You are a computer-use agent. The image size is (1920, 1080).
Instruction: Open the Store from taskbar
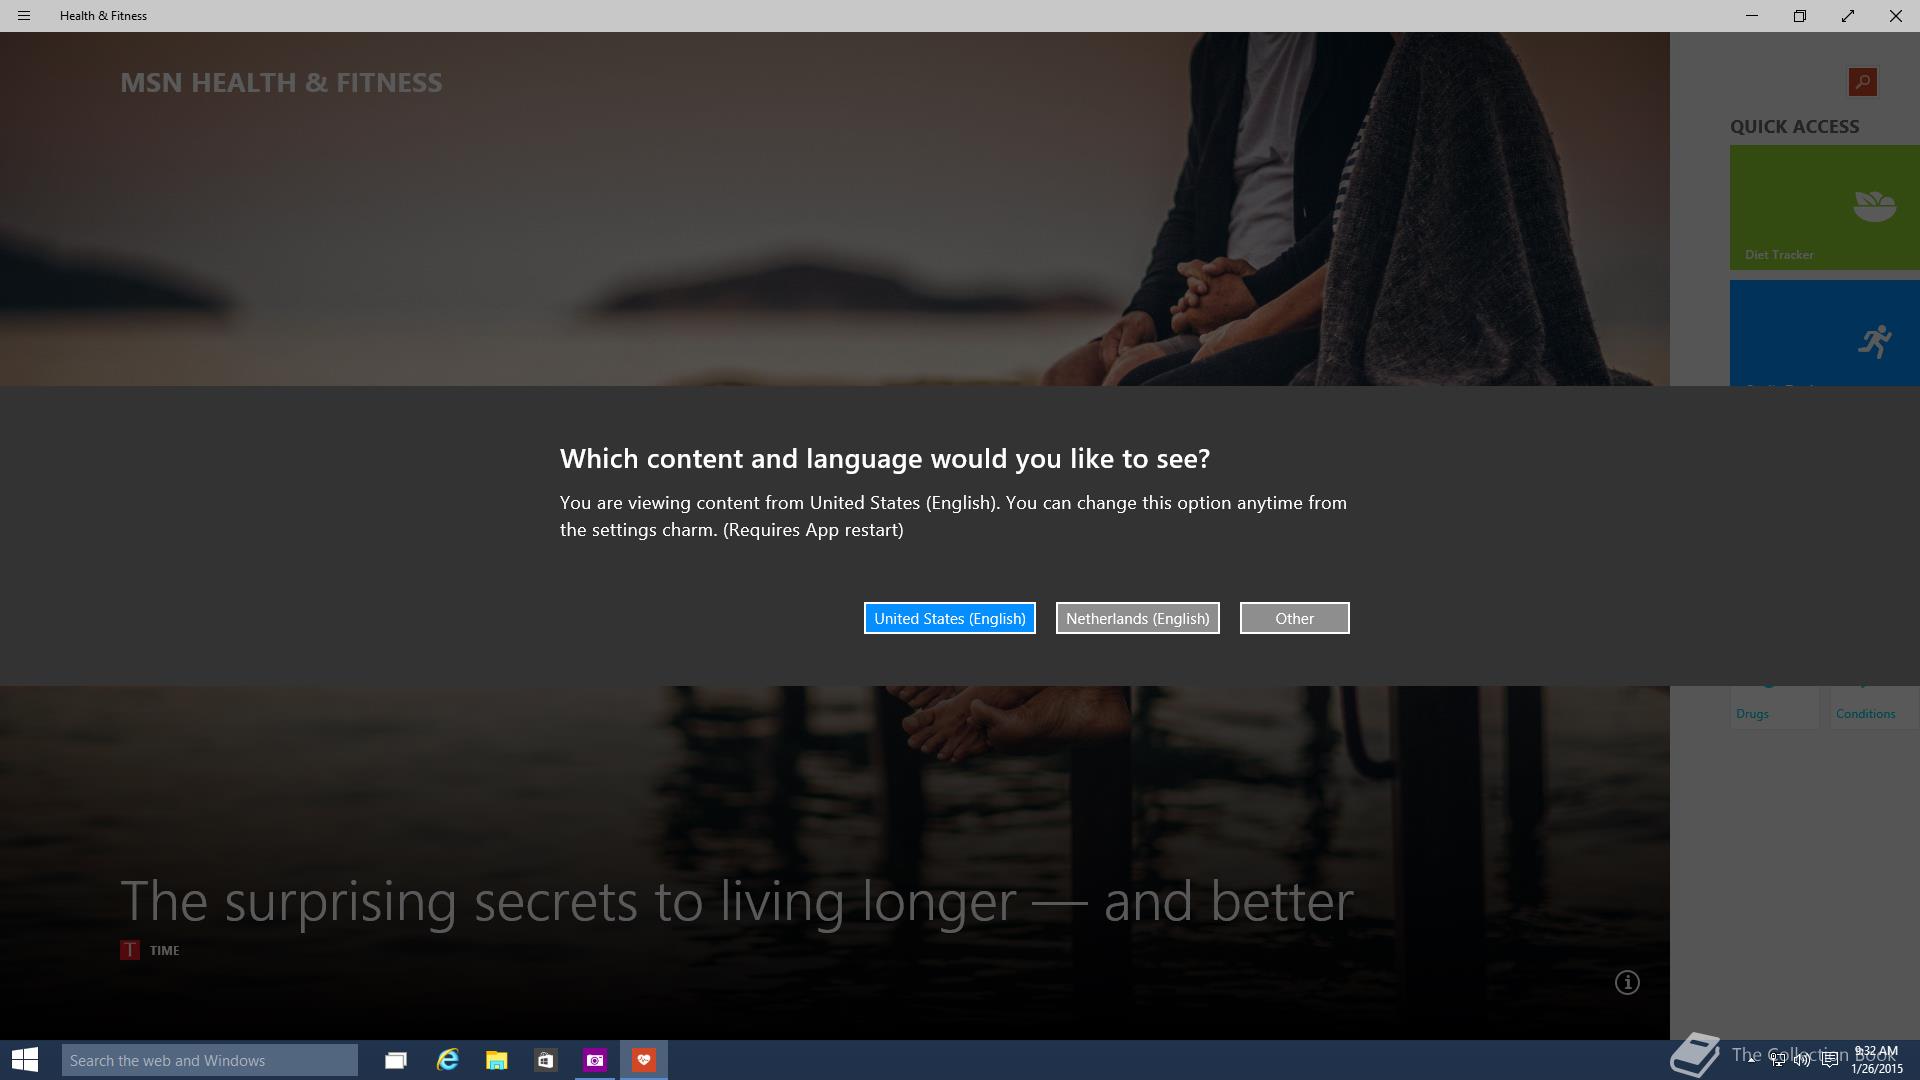tap(545, 1060)
